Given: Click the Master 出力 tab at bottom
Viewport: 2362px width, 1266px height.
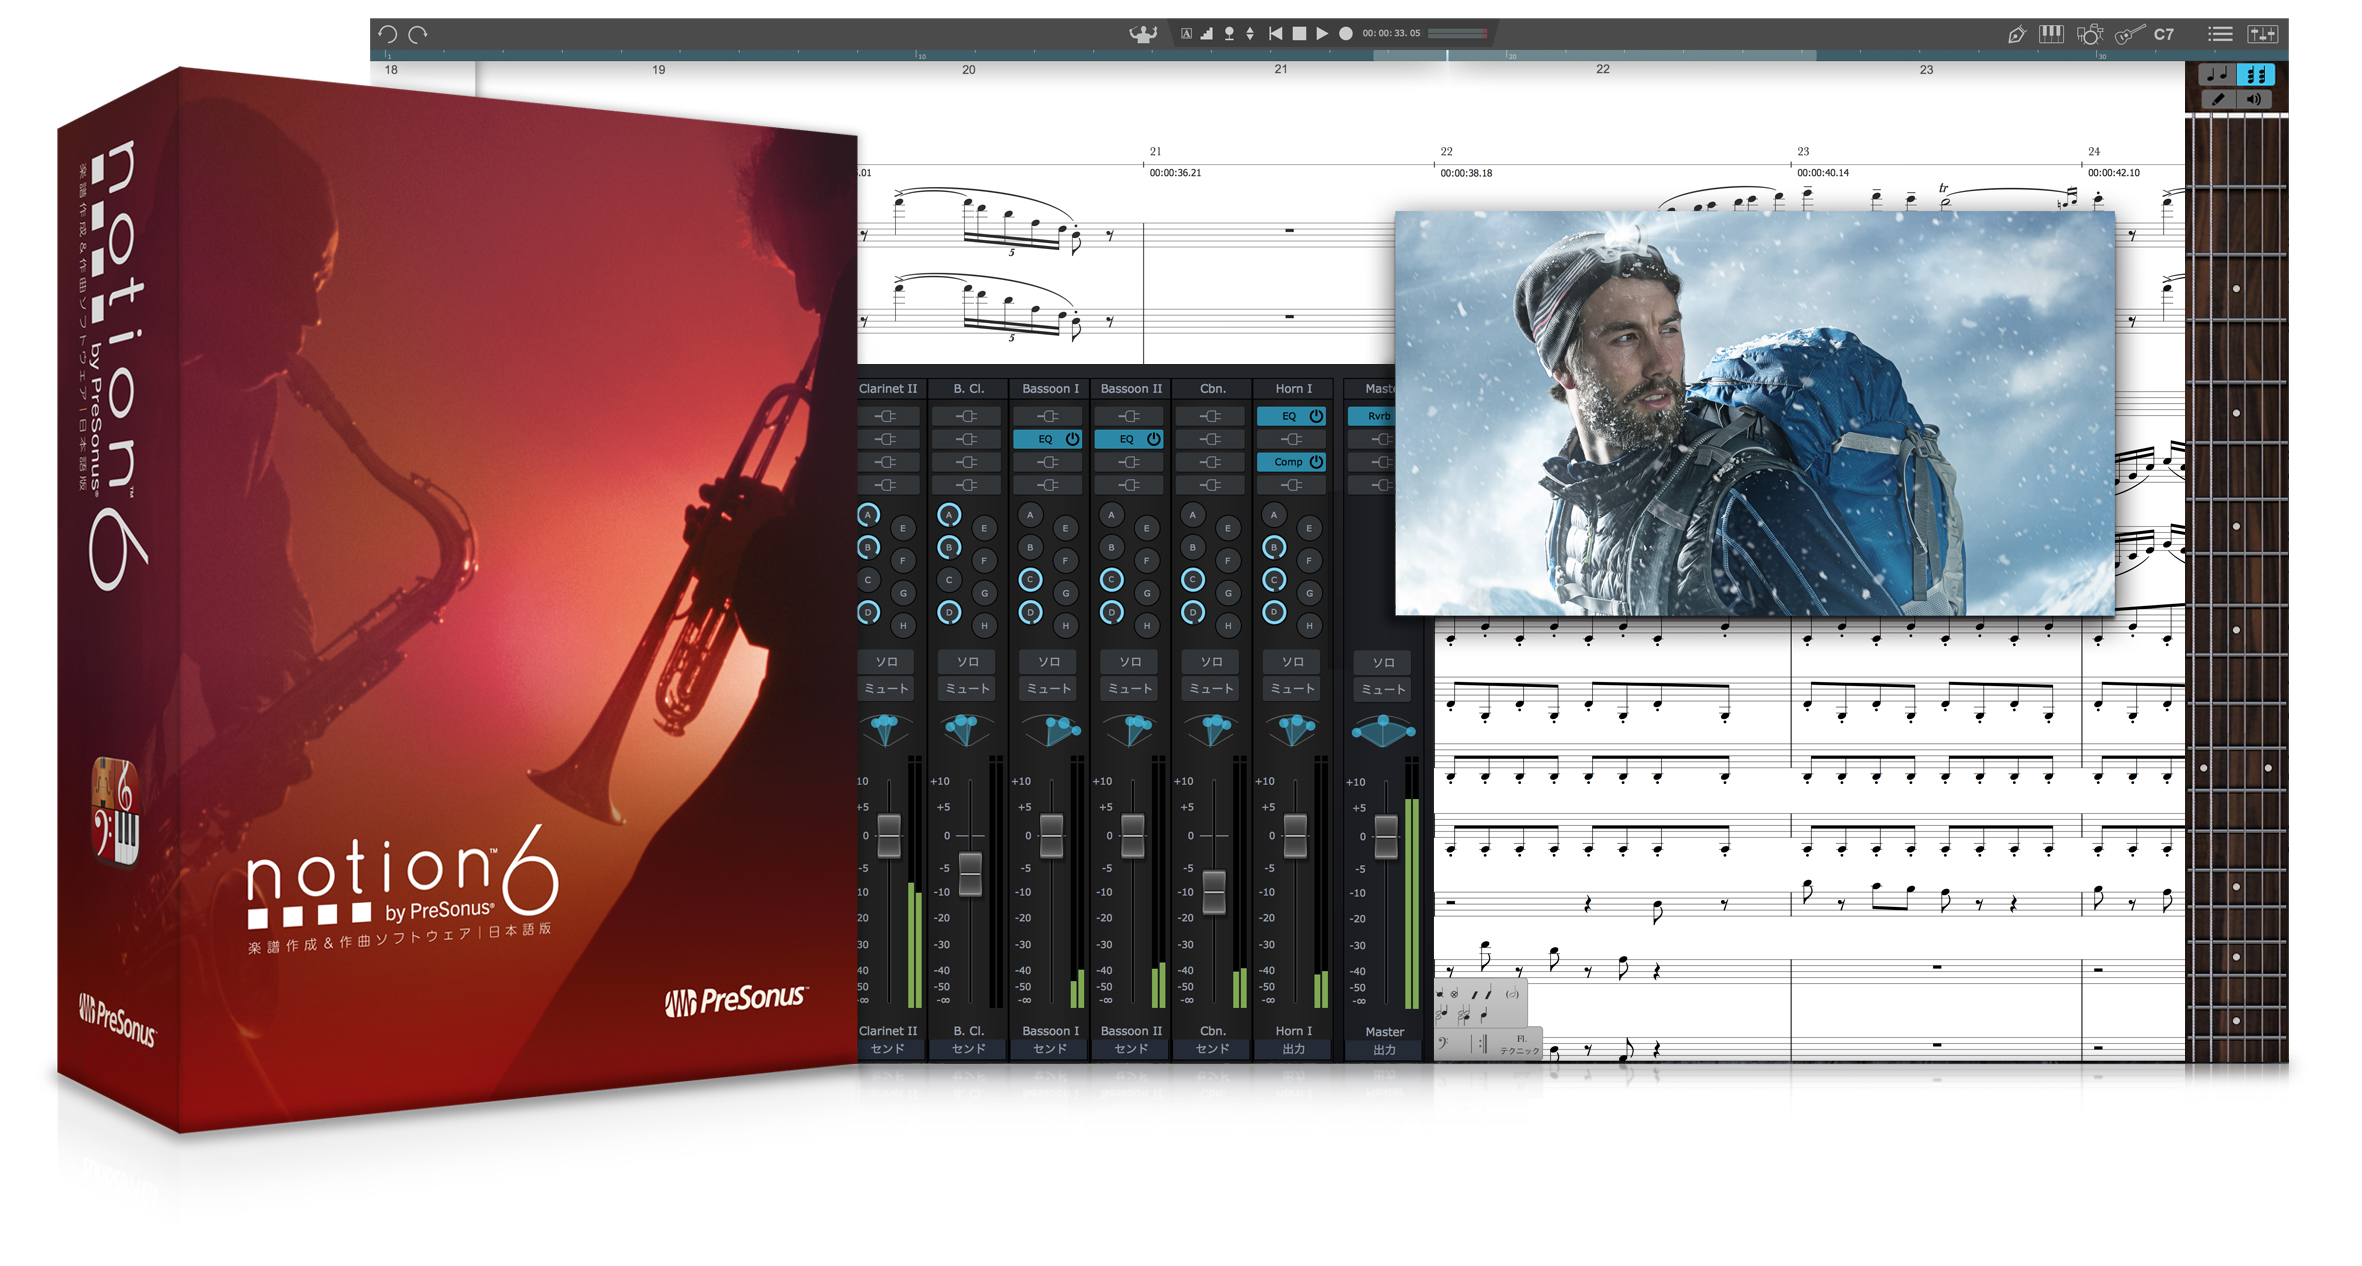Looking at the screenshot, I should pyautogui.click(x=1384, y=1050).
